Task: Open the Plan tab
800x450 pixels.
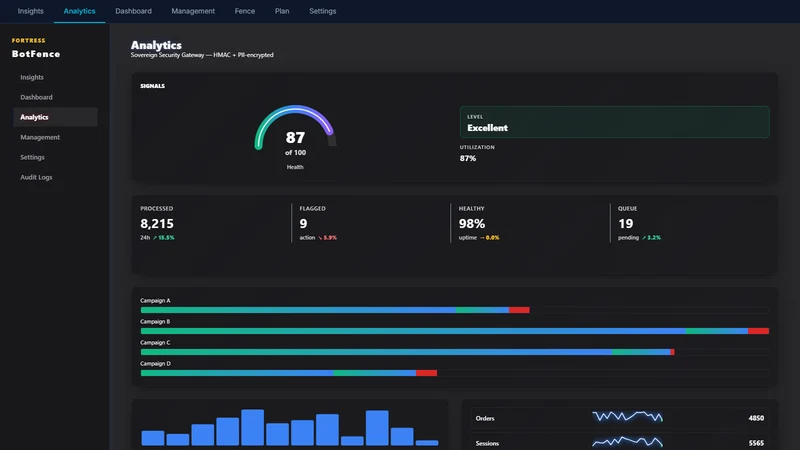Action: [282, 11]
